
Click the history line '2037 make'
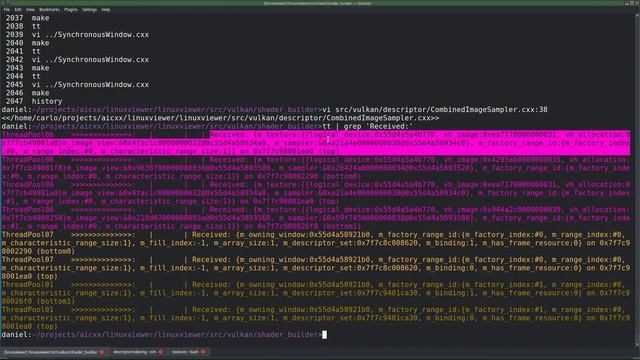tap(27, 18)
